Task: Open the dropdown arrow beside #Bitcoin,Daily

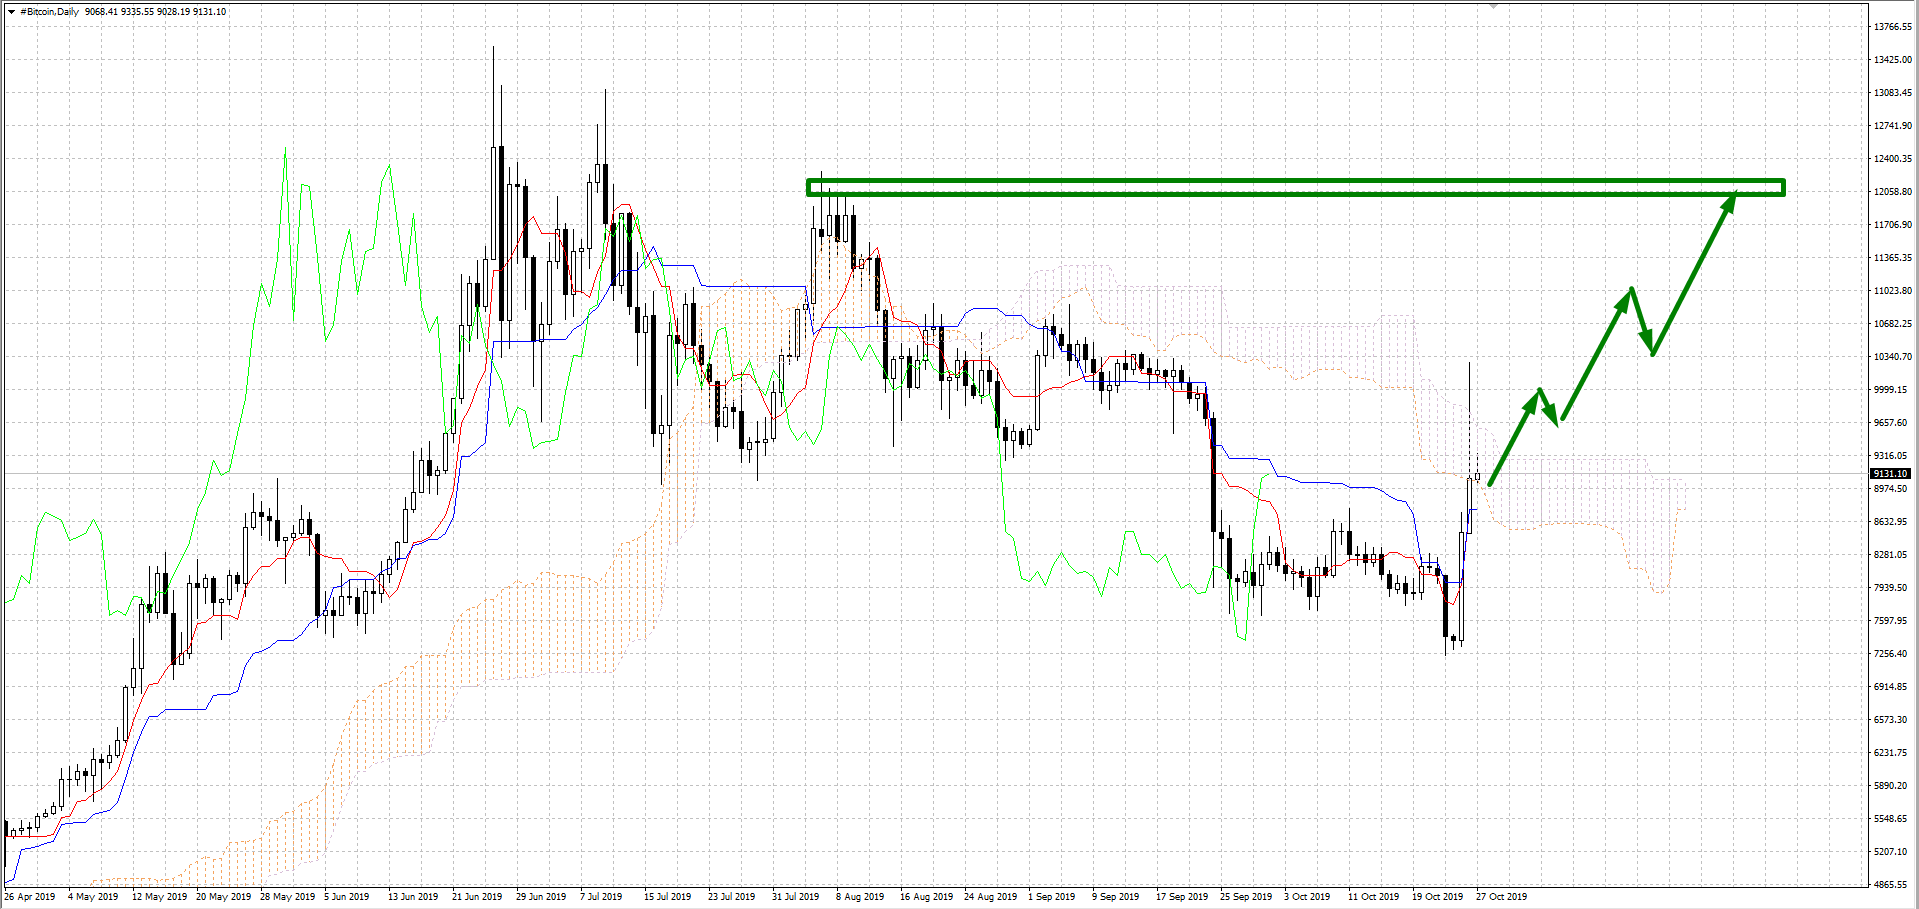Action: click(x=11, y=12)
